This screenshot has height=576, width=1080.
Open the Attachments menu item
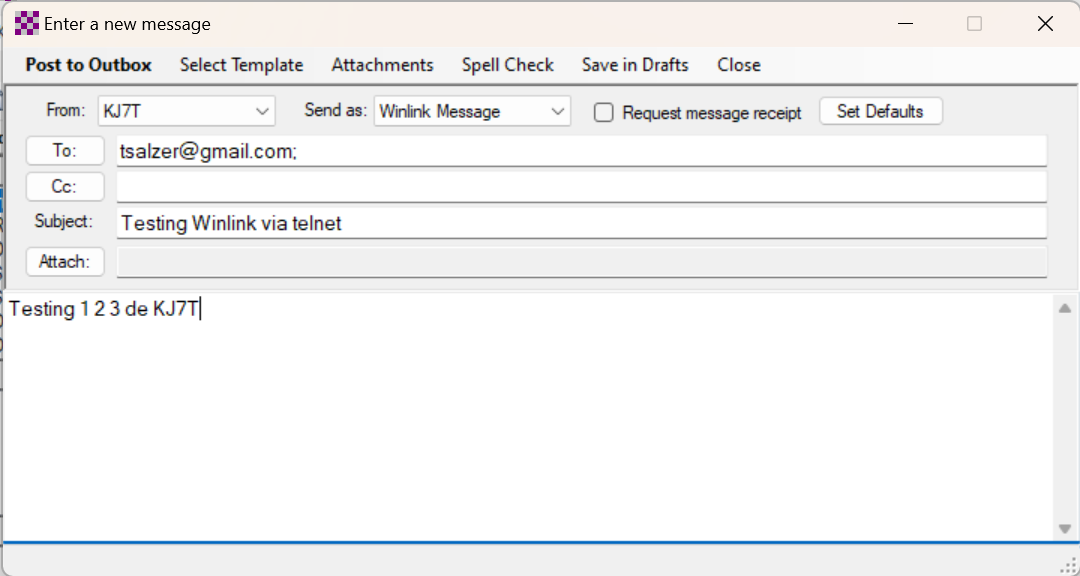coord(382,65)
